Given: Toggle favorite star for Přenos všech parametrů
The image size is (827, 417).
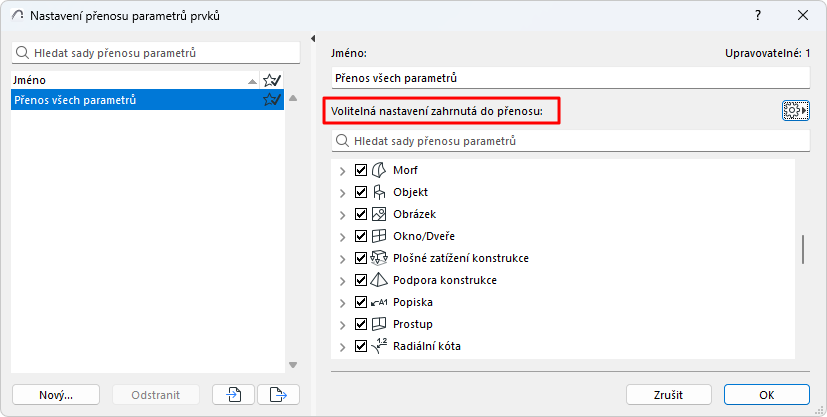Looking at the screenshot, I should tap(270, 100).
